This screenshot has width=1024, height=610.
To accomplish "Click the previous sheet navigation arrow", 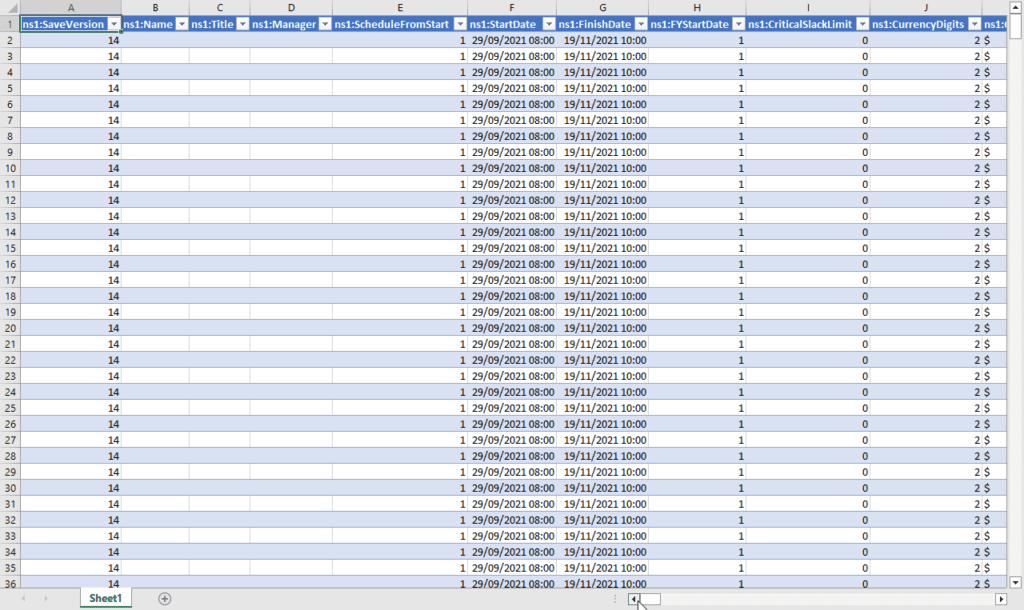I will point(23,597).
